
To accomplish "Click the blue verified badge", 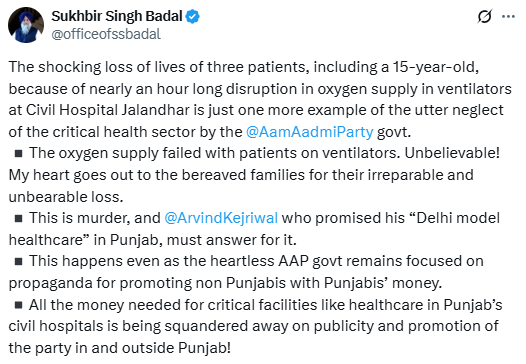I will click(193, 16).
